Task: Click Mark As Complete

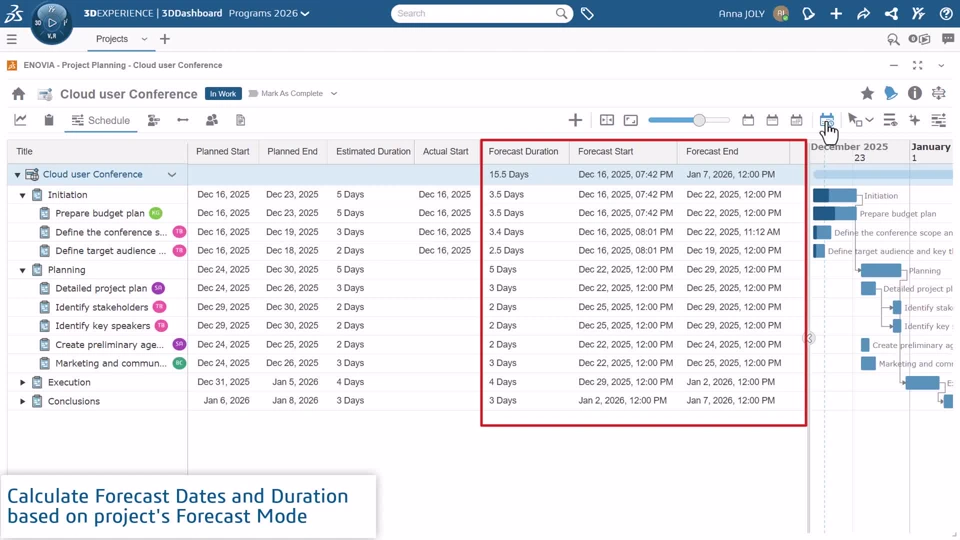Action: [x=286, y=94]
